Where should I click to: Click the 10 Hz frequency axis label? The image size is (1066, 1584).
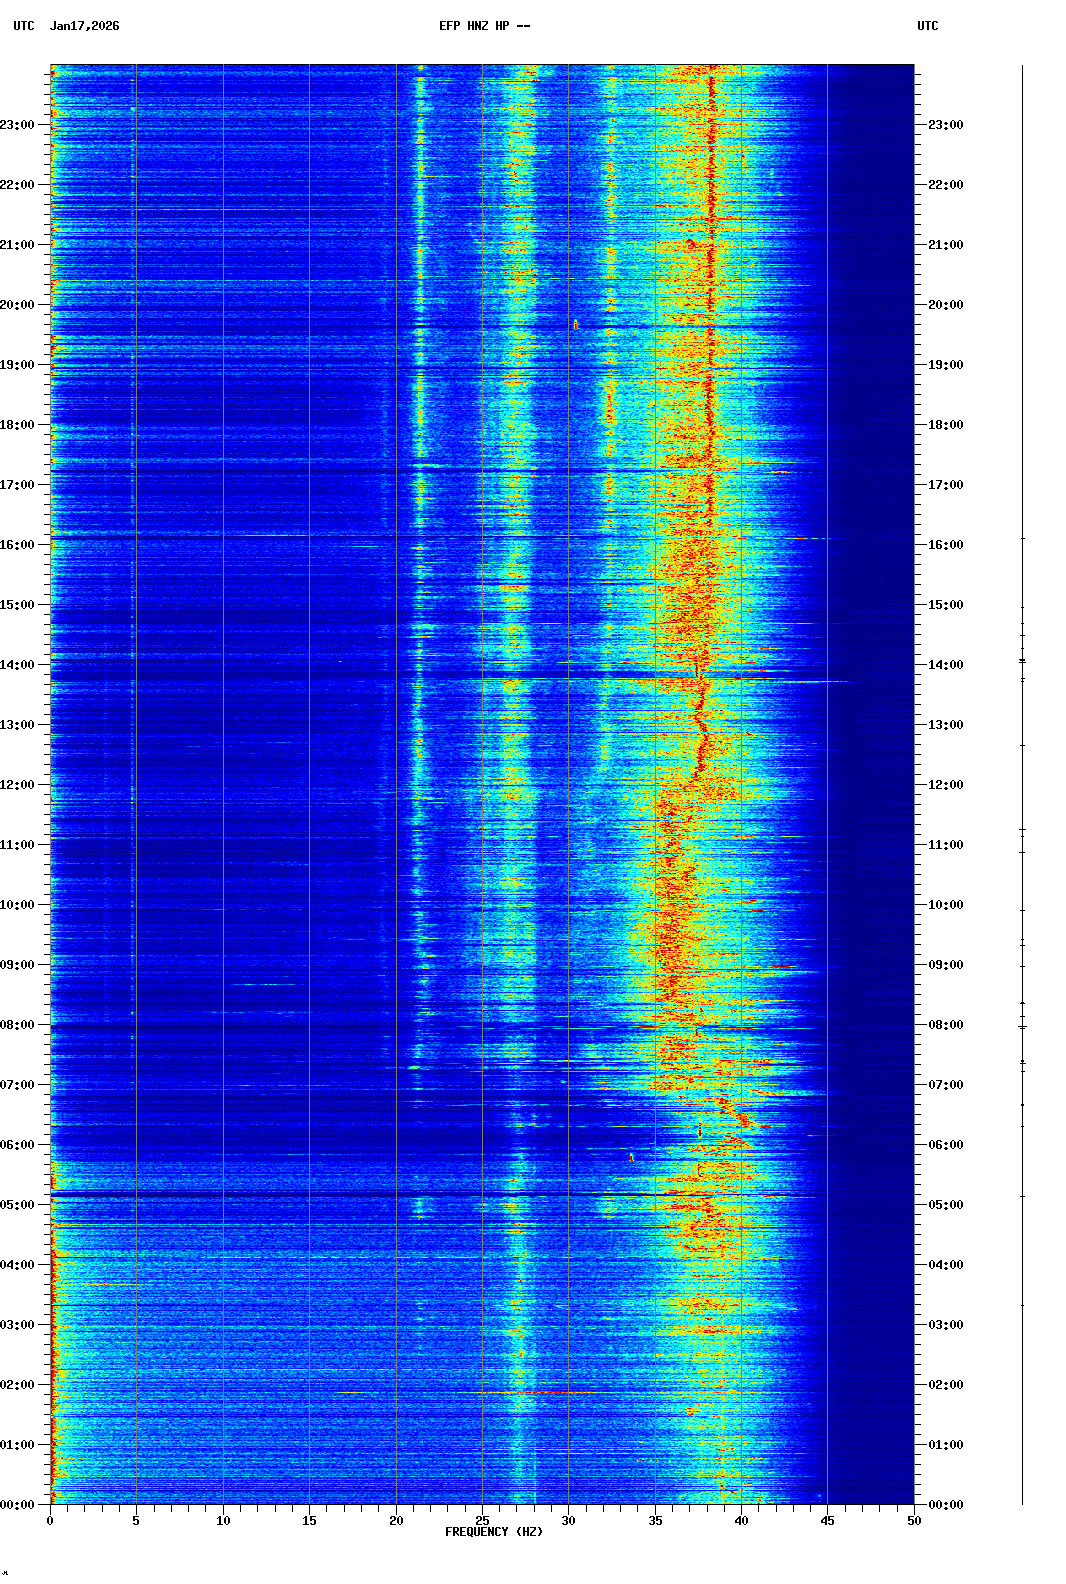point(223,1521)
